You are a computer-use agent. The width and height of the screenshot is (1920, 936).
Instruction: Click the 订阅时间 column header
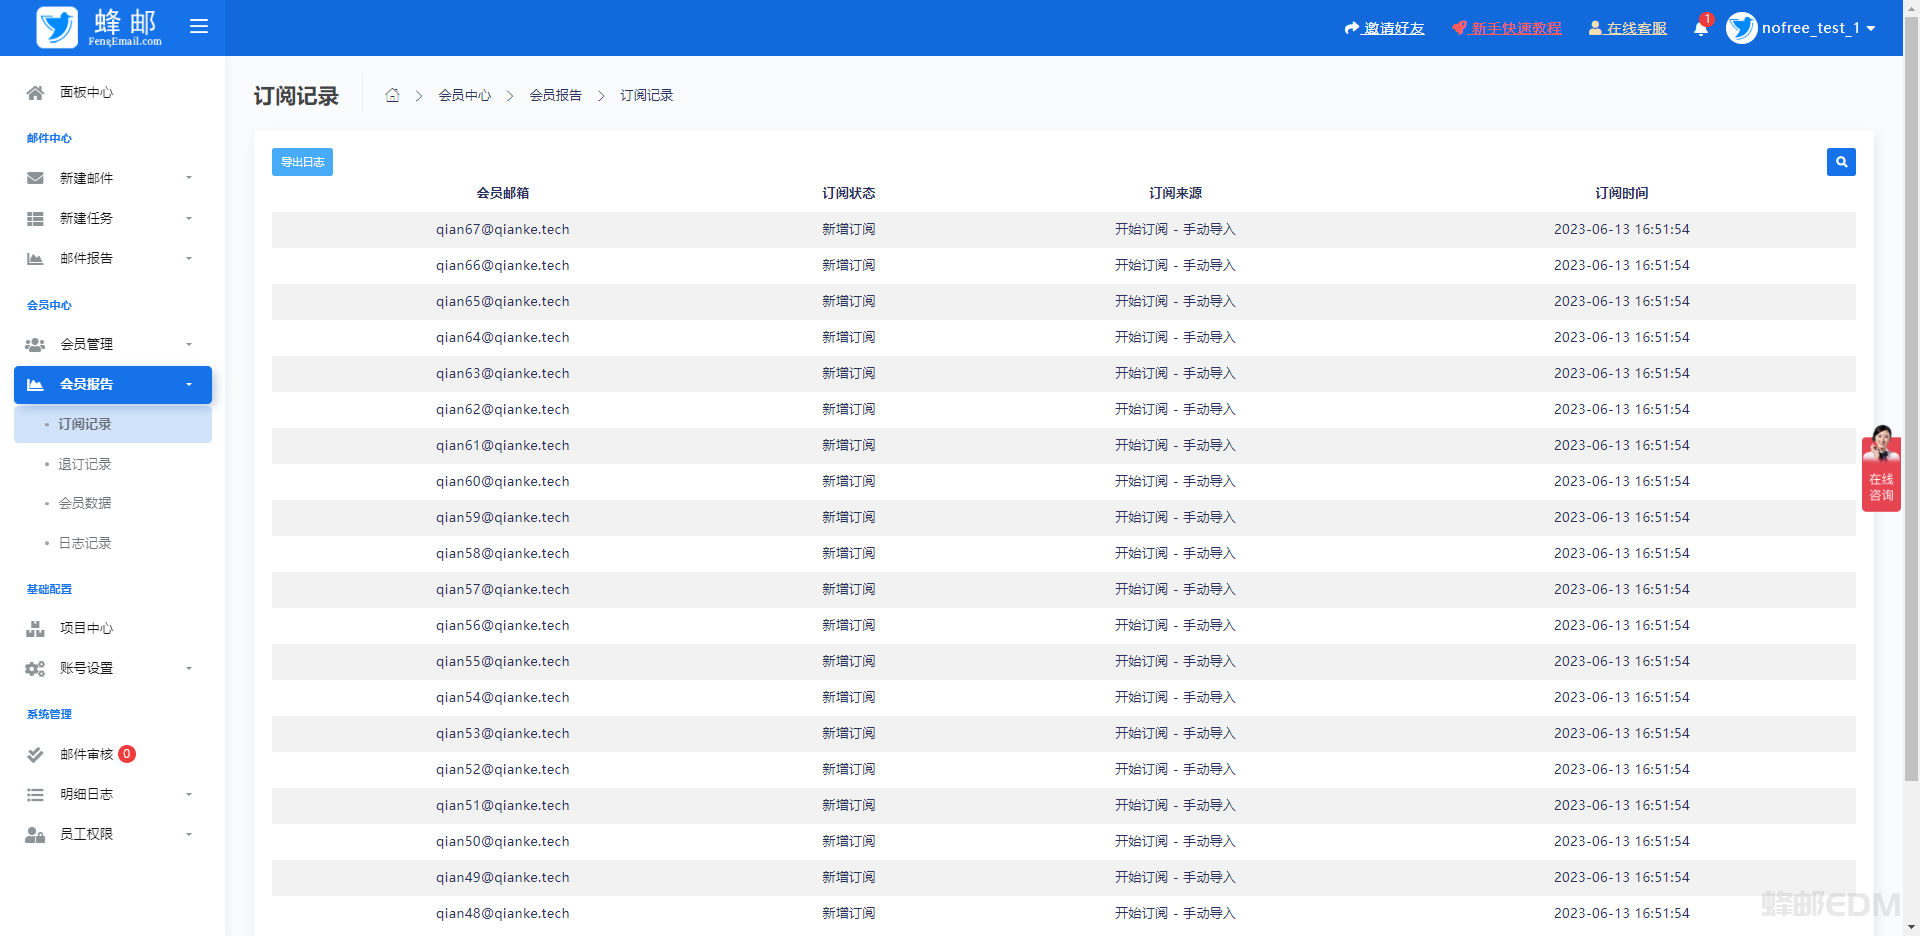pos(1622,193)
